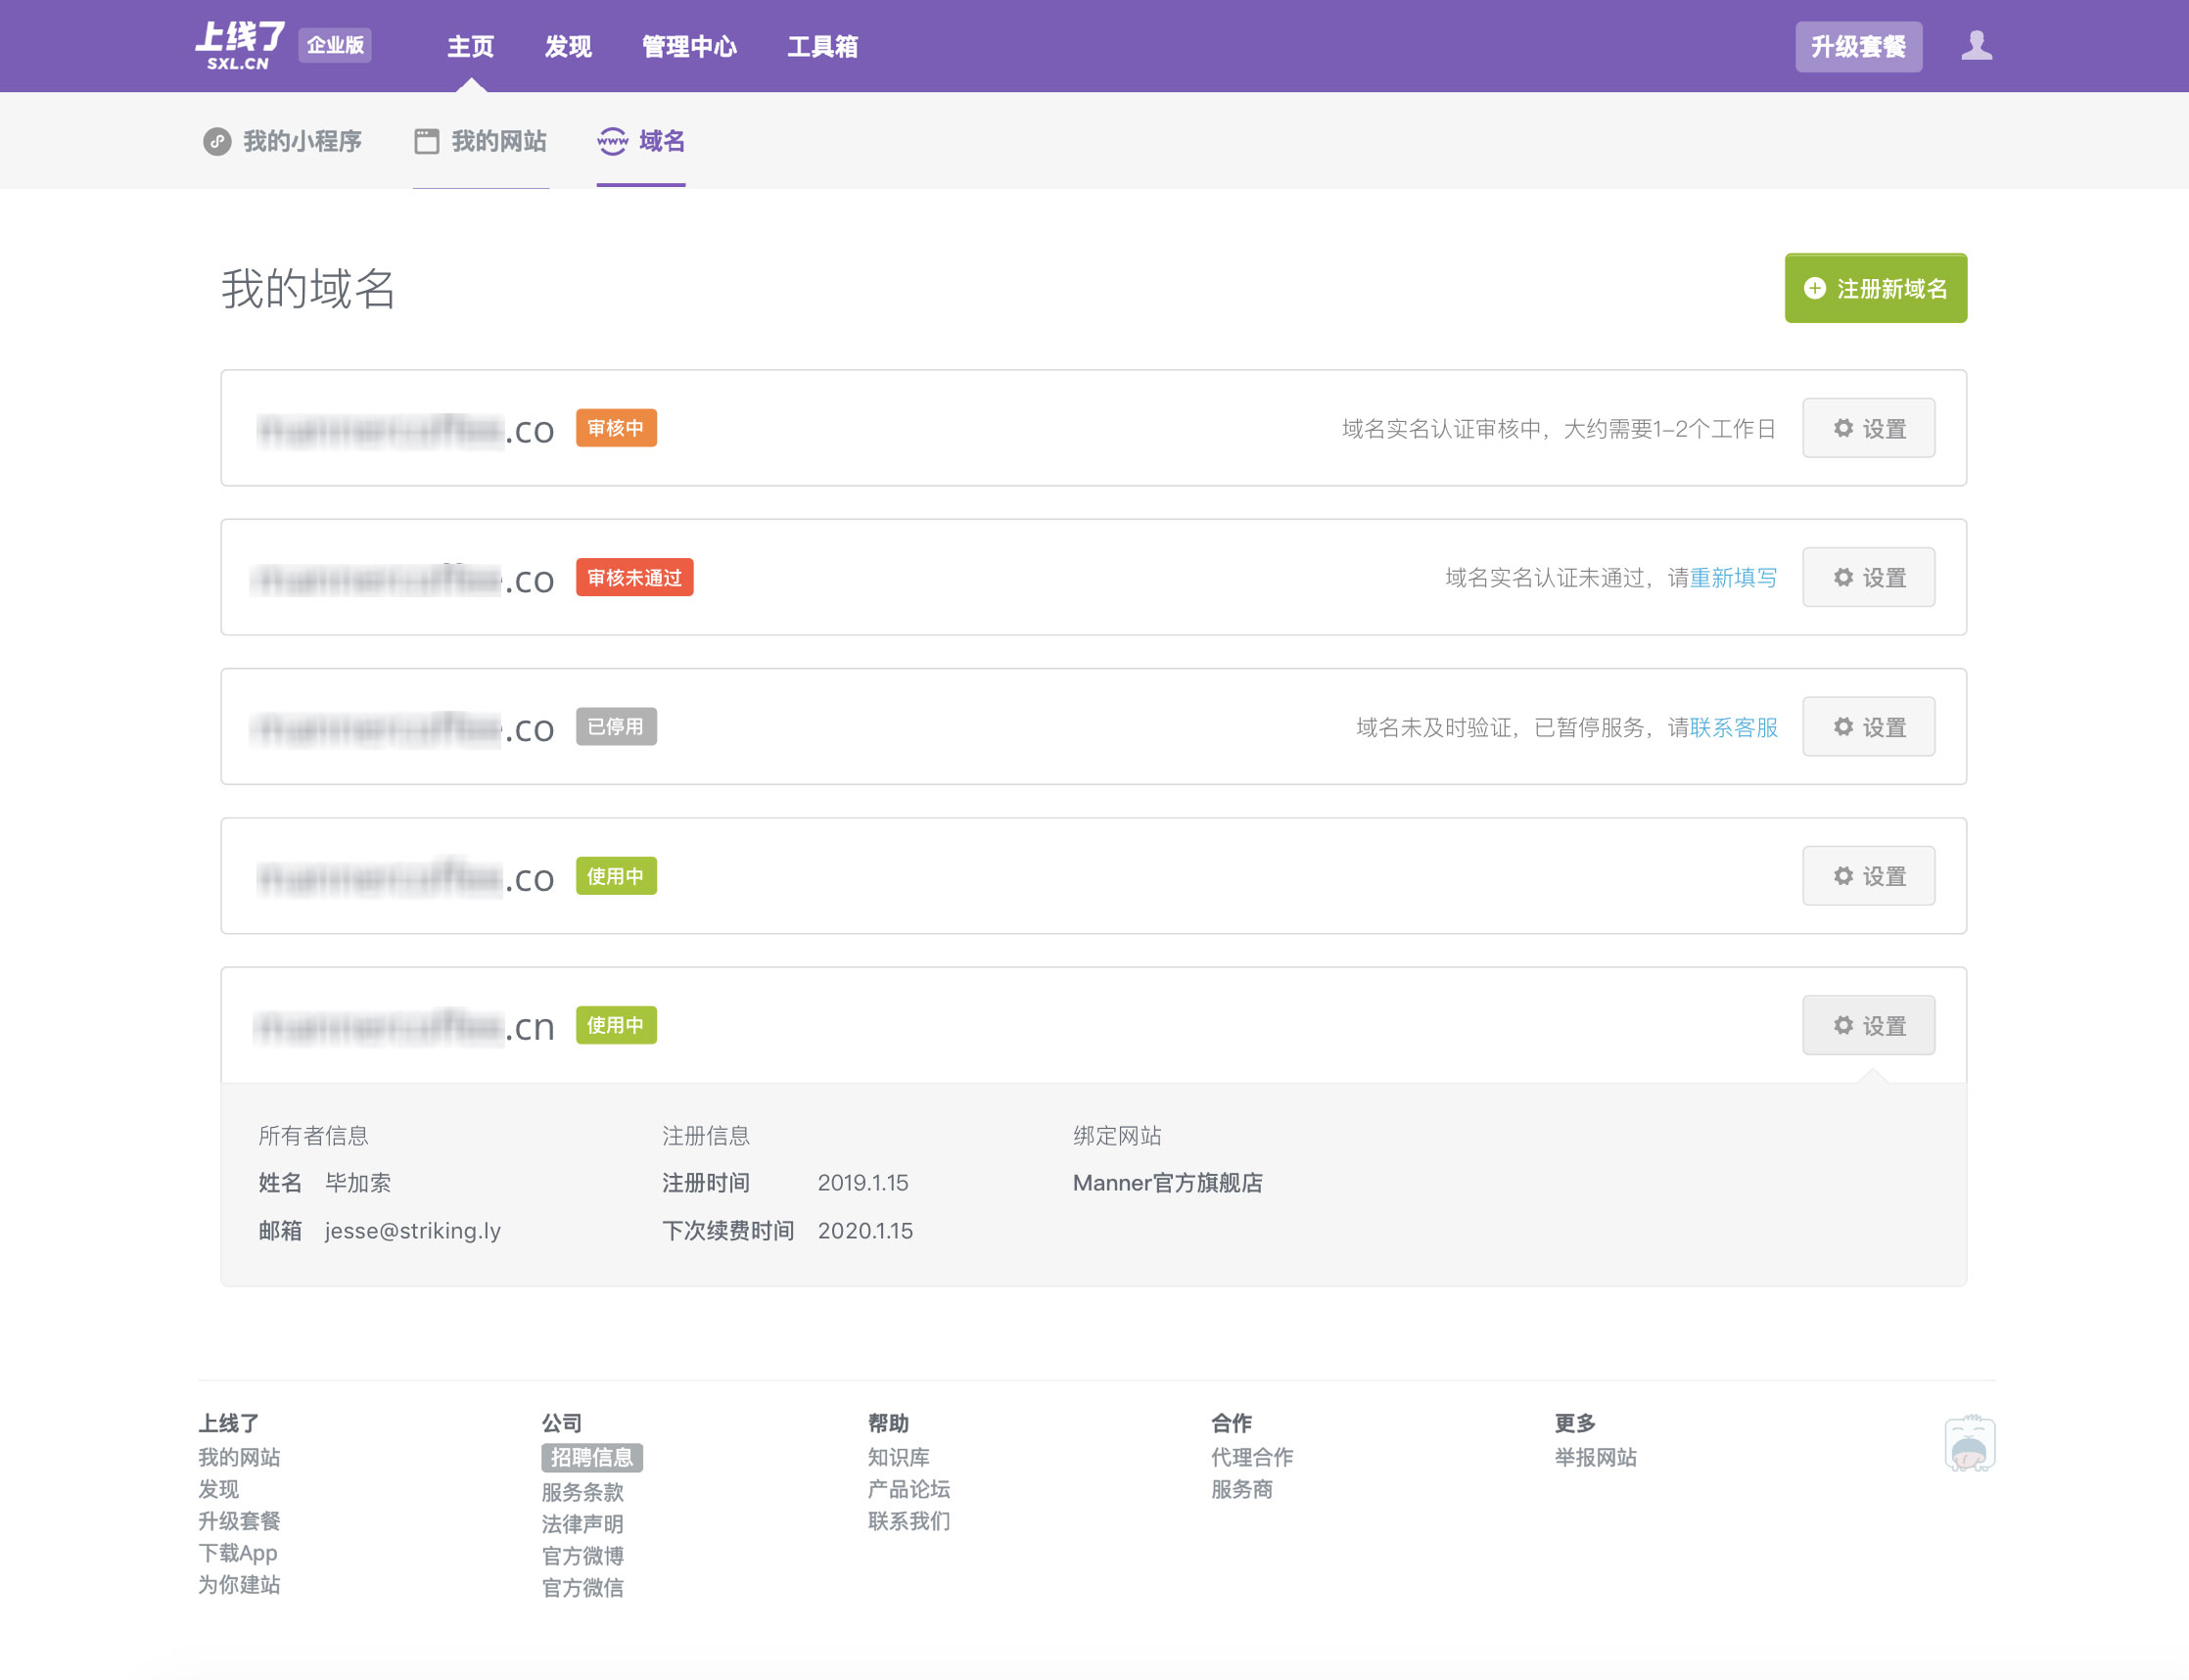
Task: Open the mascot chat helper icon
Action: [1969, 1443]
